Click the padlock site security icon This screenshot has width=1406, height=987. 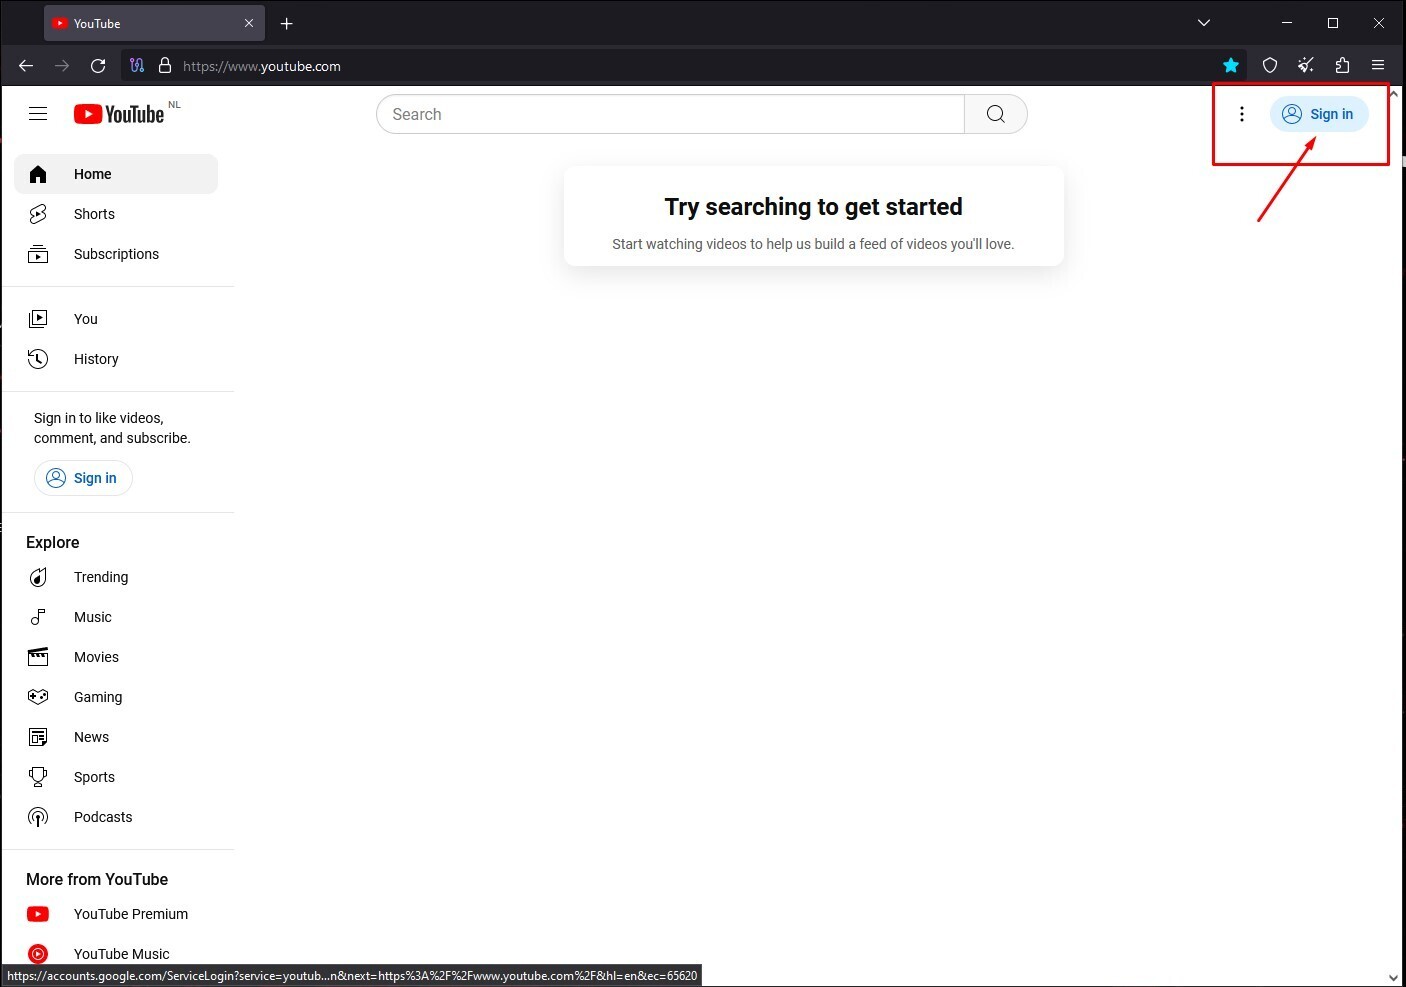[x=165, y=66]
